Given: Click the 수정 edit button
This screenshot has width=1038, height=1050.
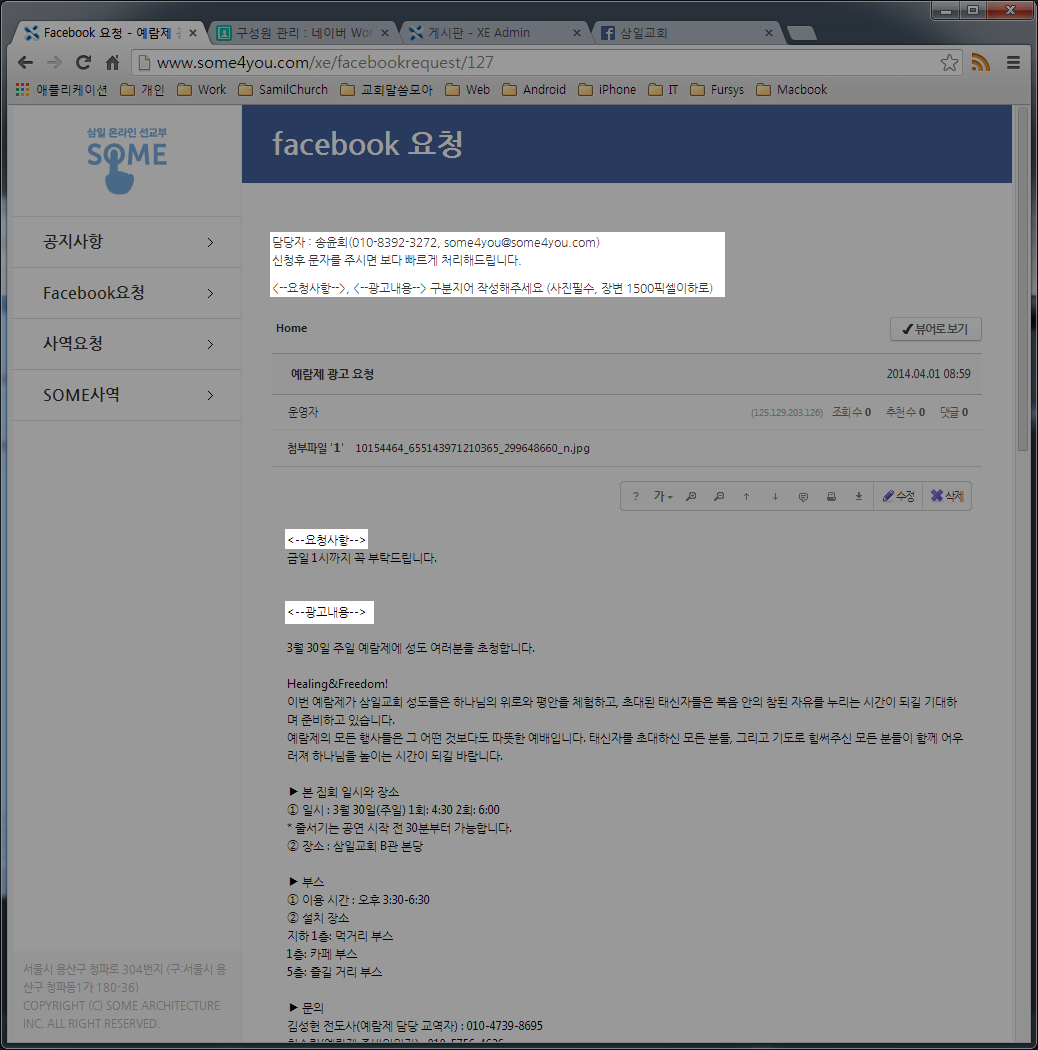Looking at the screenshot, I should (897, 495).
